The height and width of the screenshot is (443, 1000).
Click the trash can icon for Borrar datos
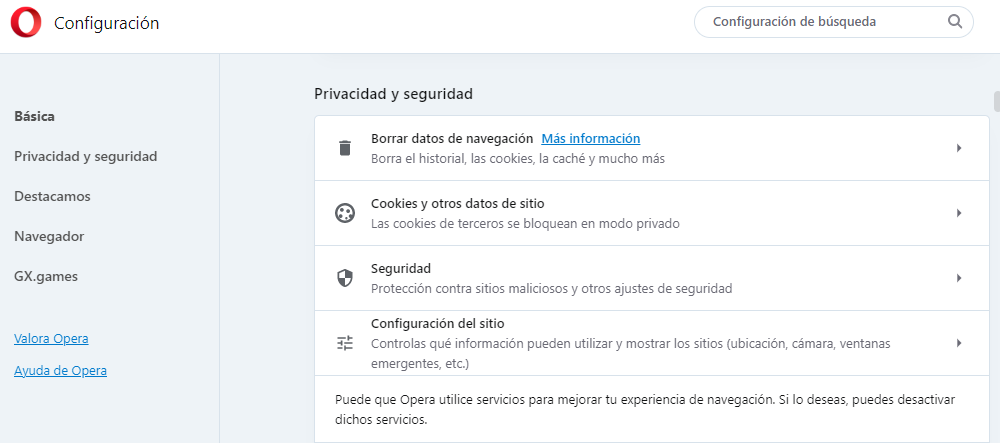point(344,148)
